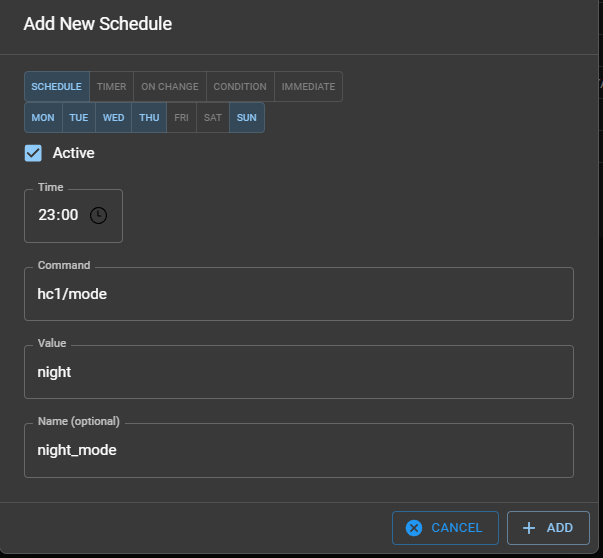Choose the IMMEDIATE tab
This screenshot has height=558, width=603.
[308, 87]
